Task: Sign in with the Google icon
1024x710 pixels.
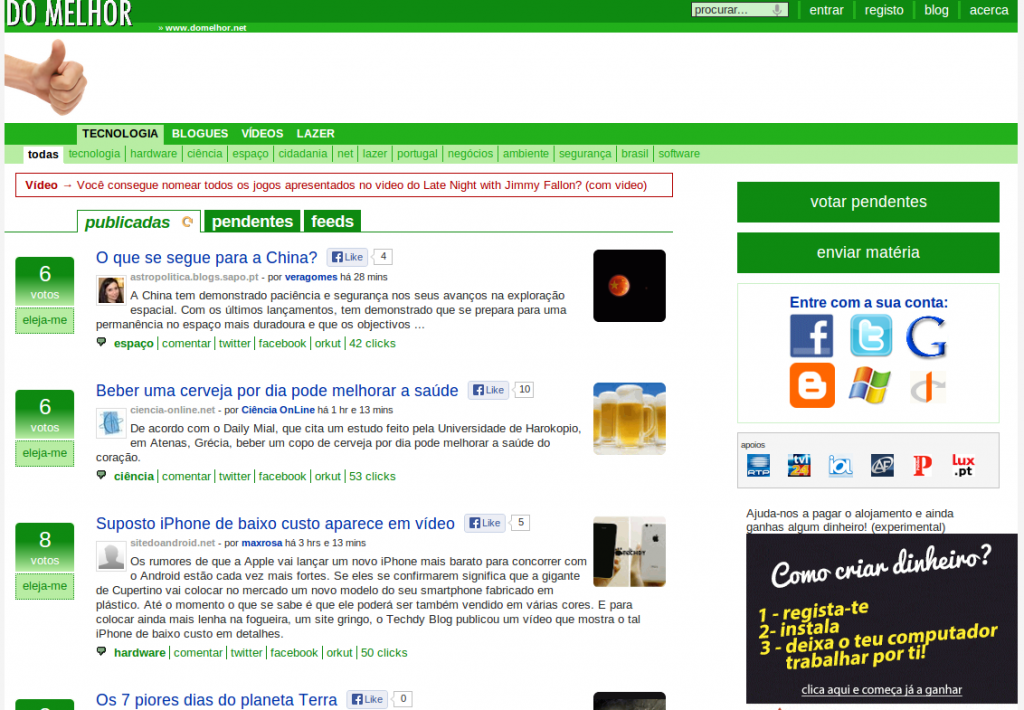Action: click(x=926, y=337)
